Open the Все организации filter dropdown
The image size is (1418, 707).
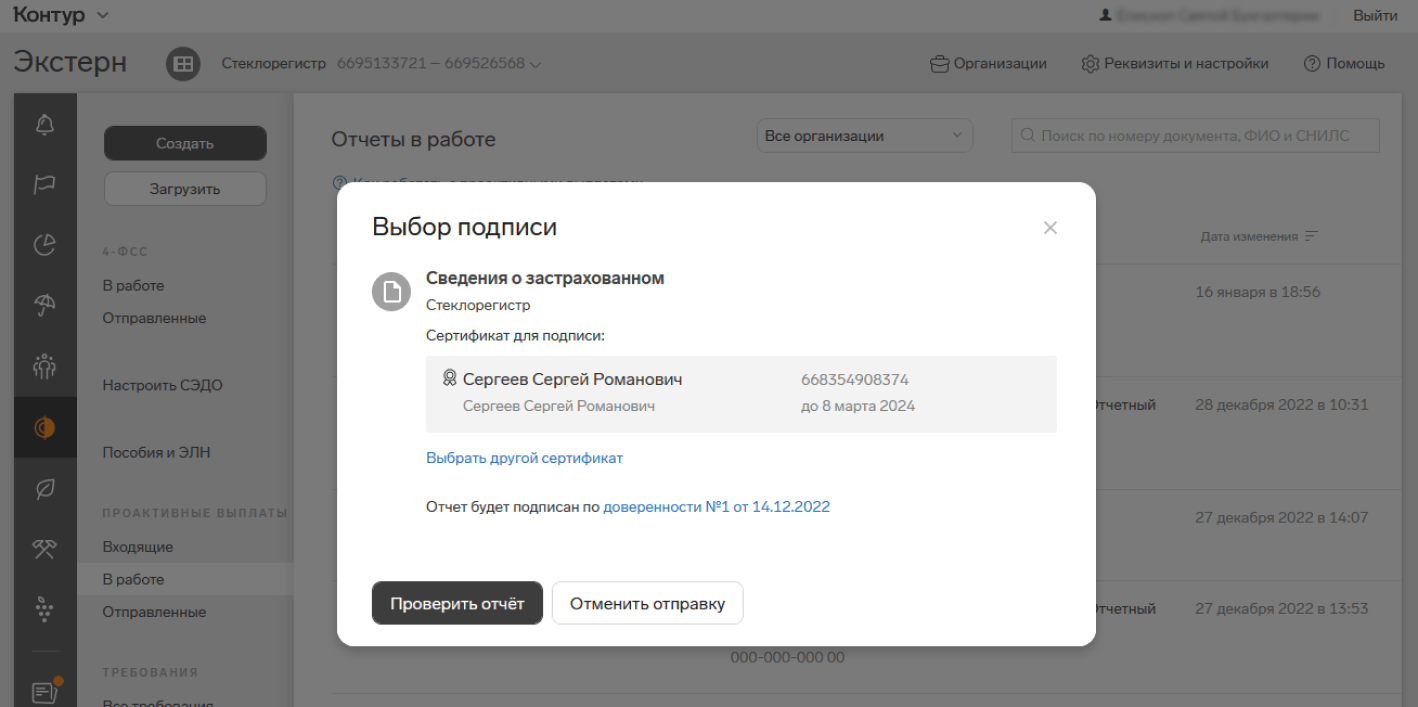[x=864, y=136]
